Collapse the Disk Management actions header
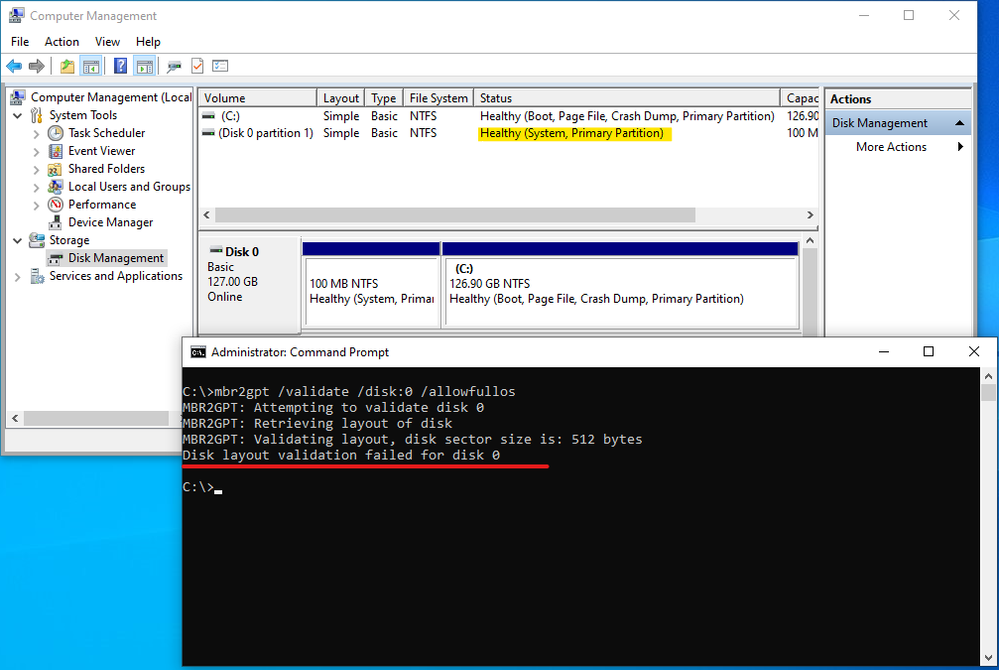This screenshot has width=999, height=670. tap(959, 123)
